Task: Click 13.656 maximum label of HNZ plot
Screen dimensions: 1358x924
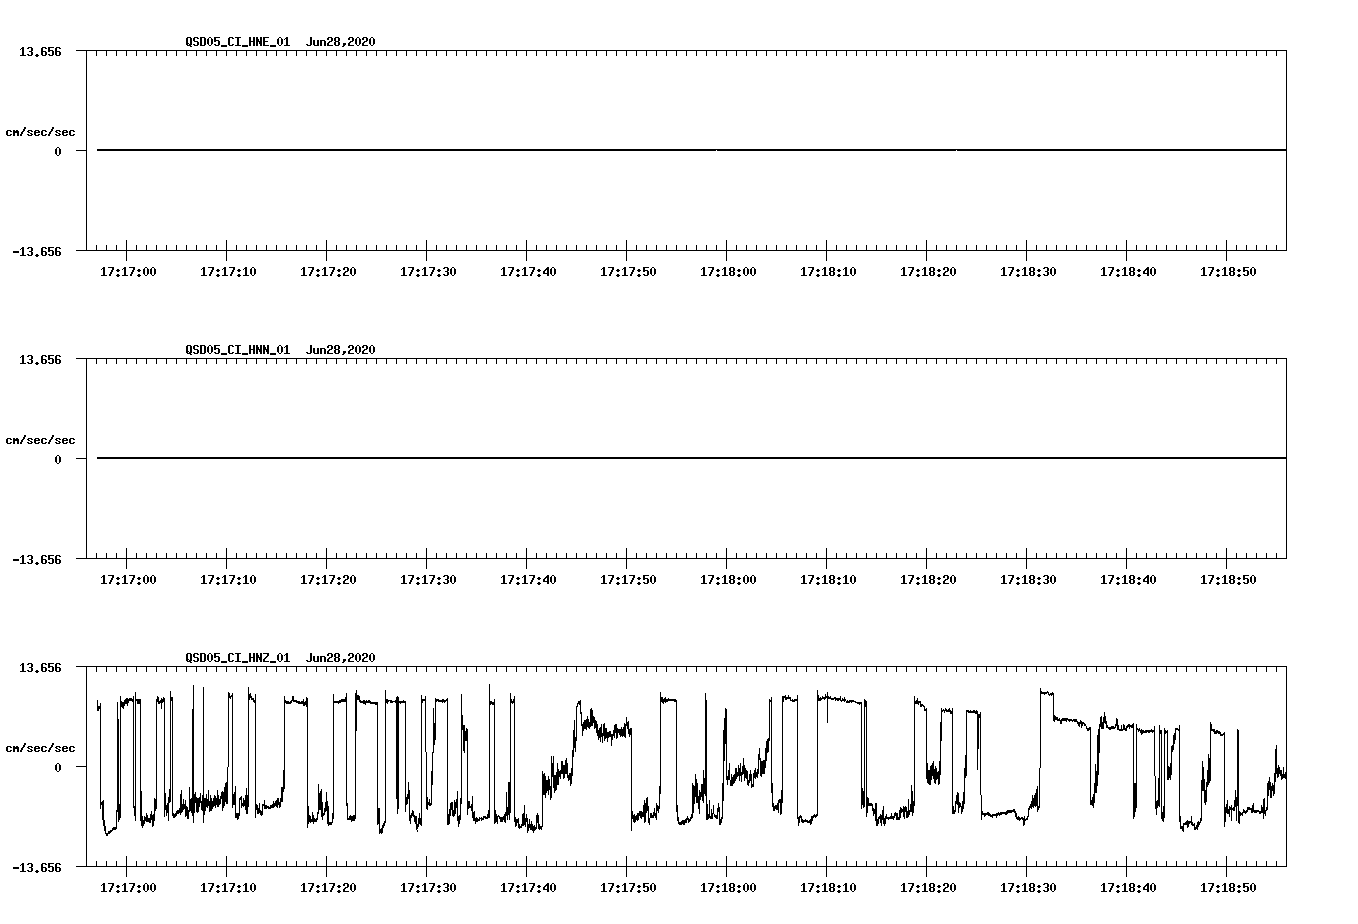Action: pyautogui.click(x=40, y=667)
